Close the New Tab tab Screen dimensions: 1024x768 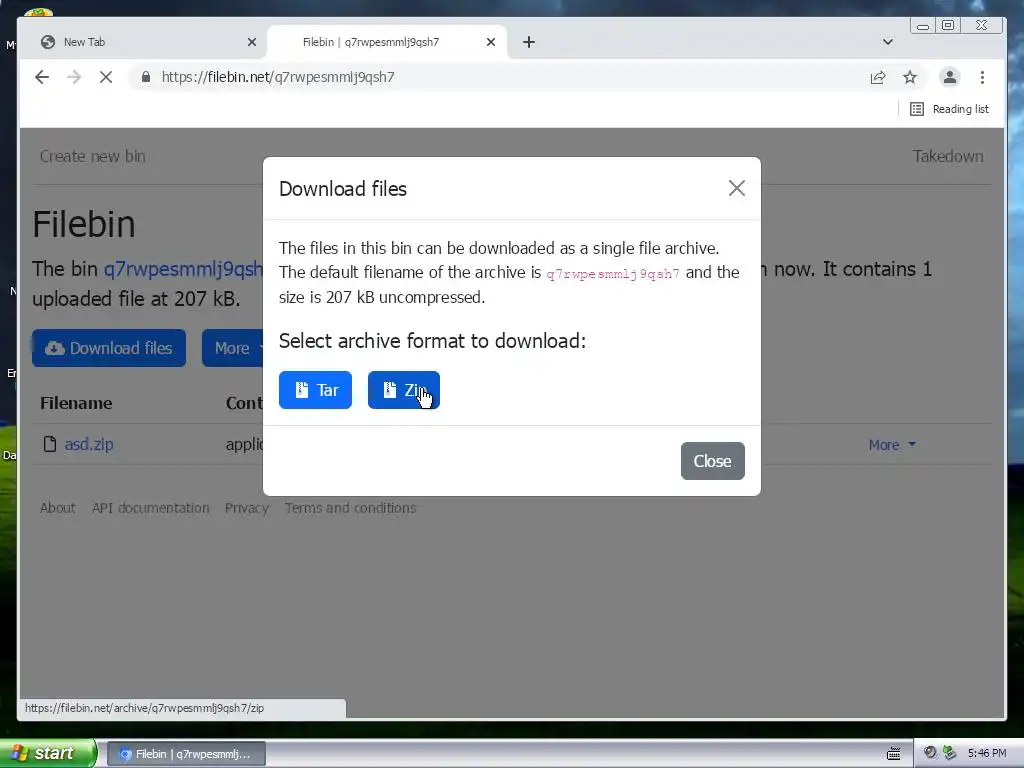tap(252, 42)
